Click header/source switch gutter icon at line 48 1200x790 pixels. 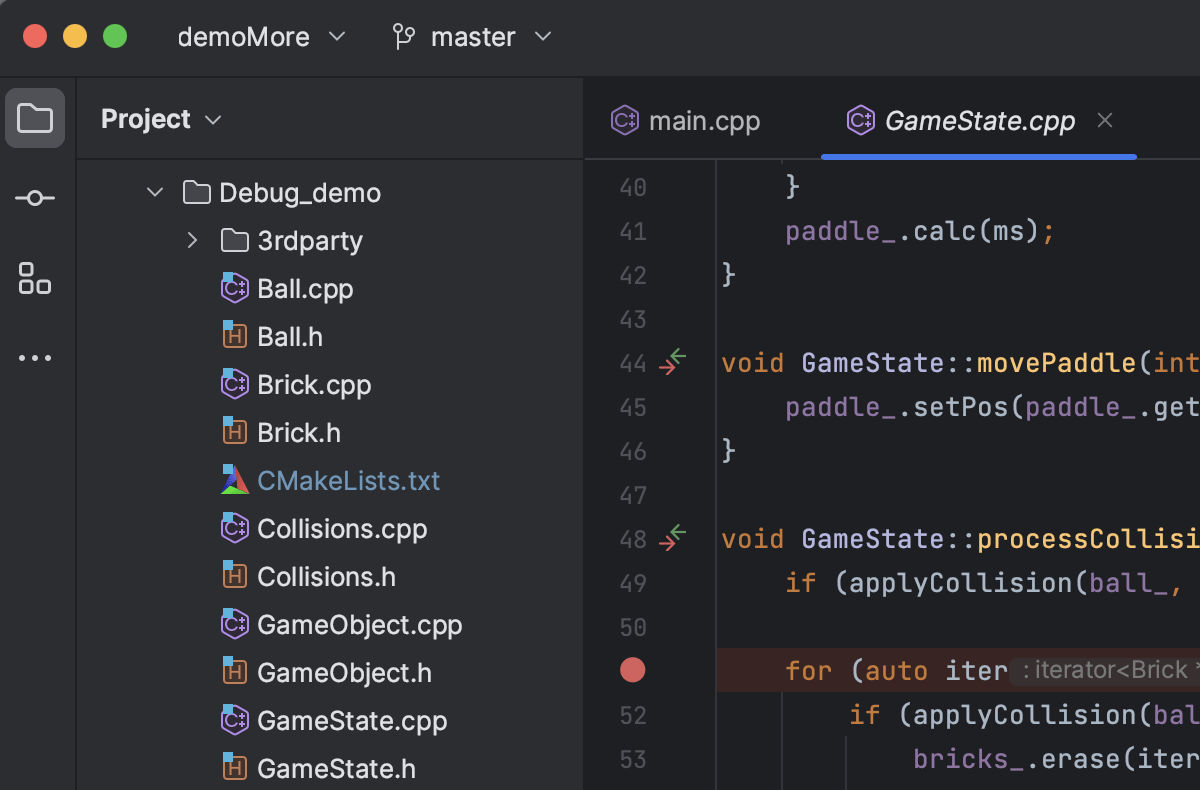[x=673, y=538]
